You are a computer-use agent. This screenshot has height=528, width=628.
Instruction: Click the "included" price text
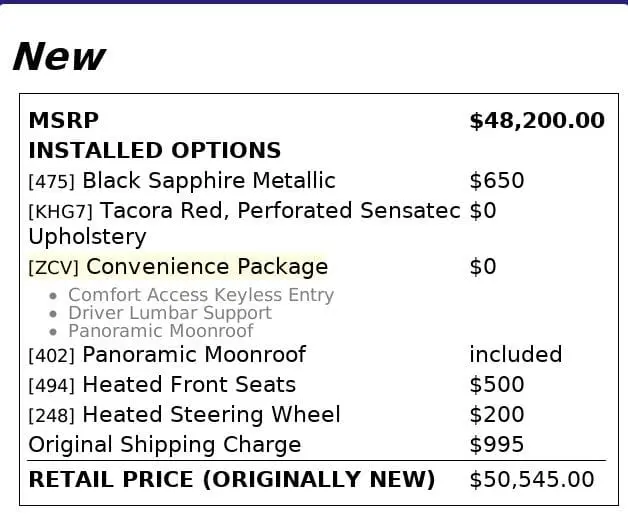click(x=515, y=355)
